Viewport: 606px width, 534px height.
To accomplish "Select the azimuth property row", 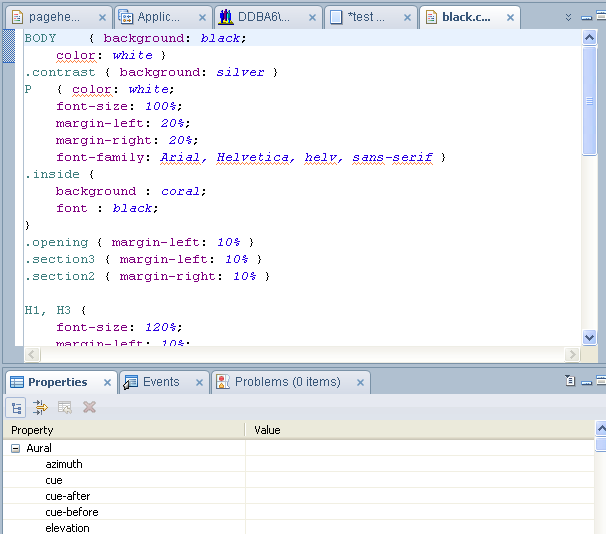I will tap(64, 465).
